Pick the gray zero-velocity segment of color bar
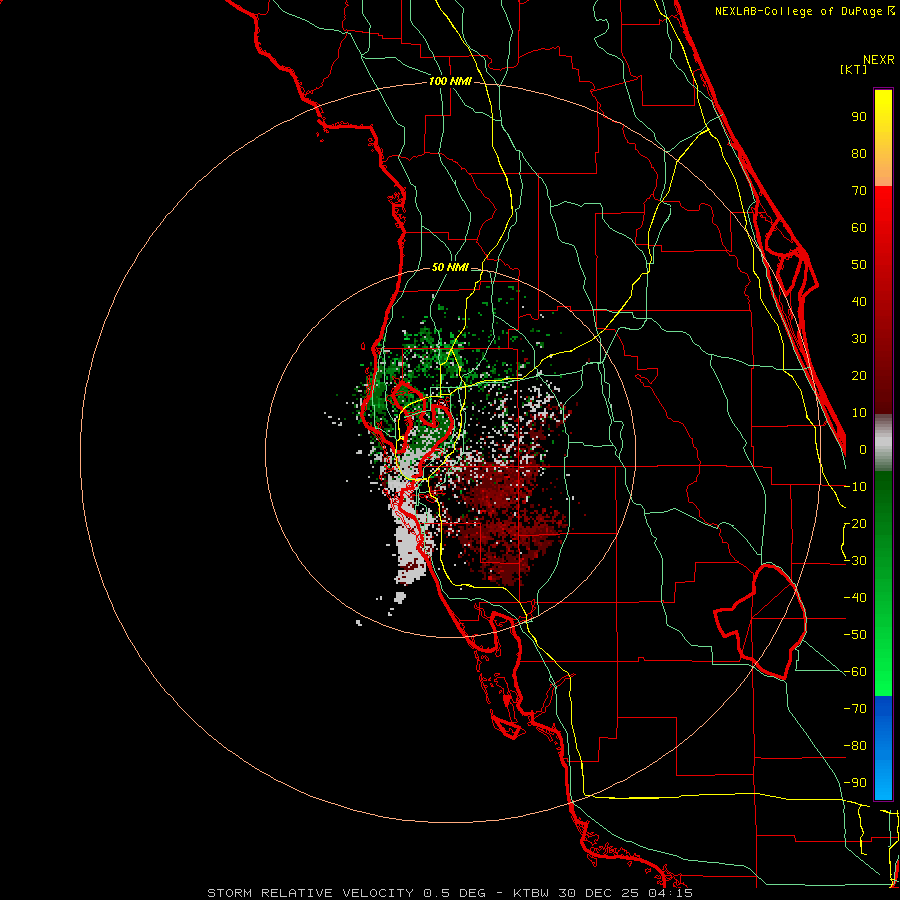 pos(883,442)
